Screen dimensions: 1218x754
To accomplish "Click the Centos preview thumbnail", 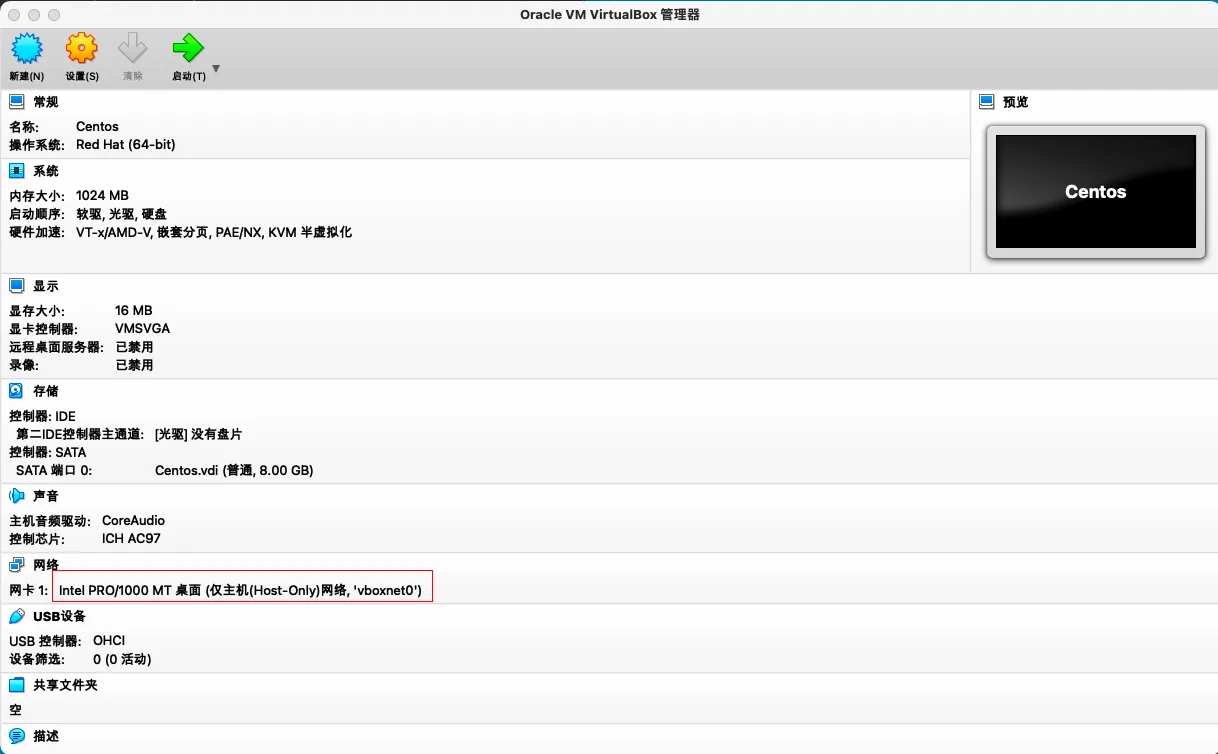I will click(1095, 190).
